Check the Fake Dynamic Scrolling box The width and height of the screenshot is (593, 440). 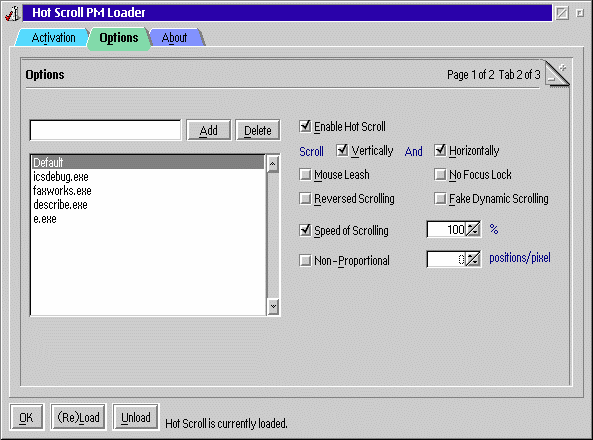pyautogui.click(x=440, y=198)
